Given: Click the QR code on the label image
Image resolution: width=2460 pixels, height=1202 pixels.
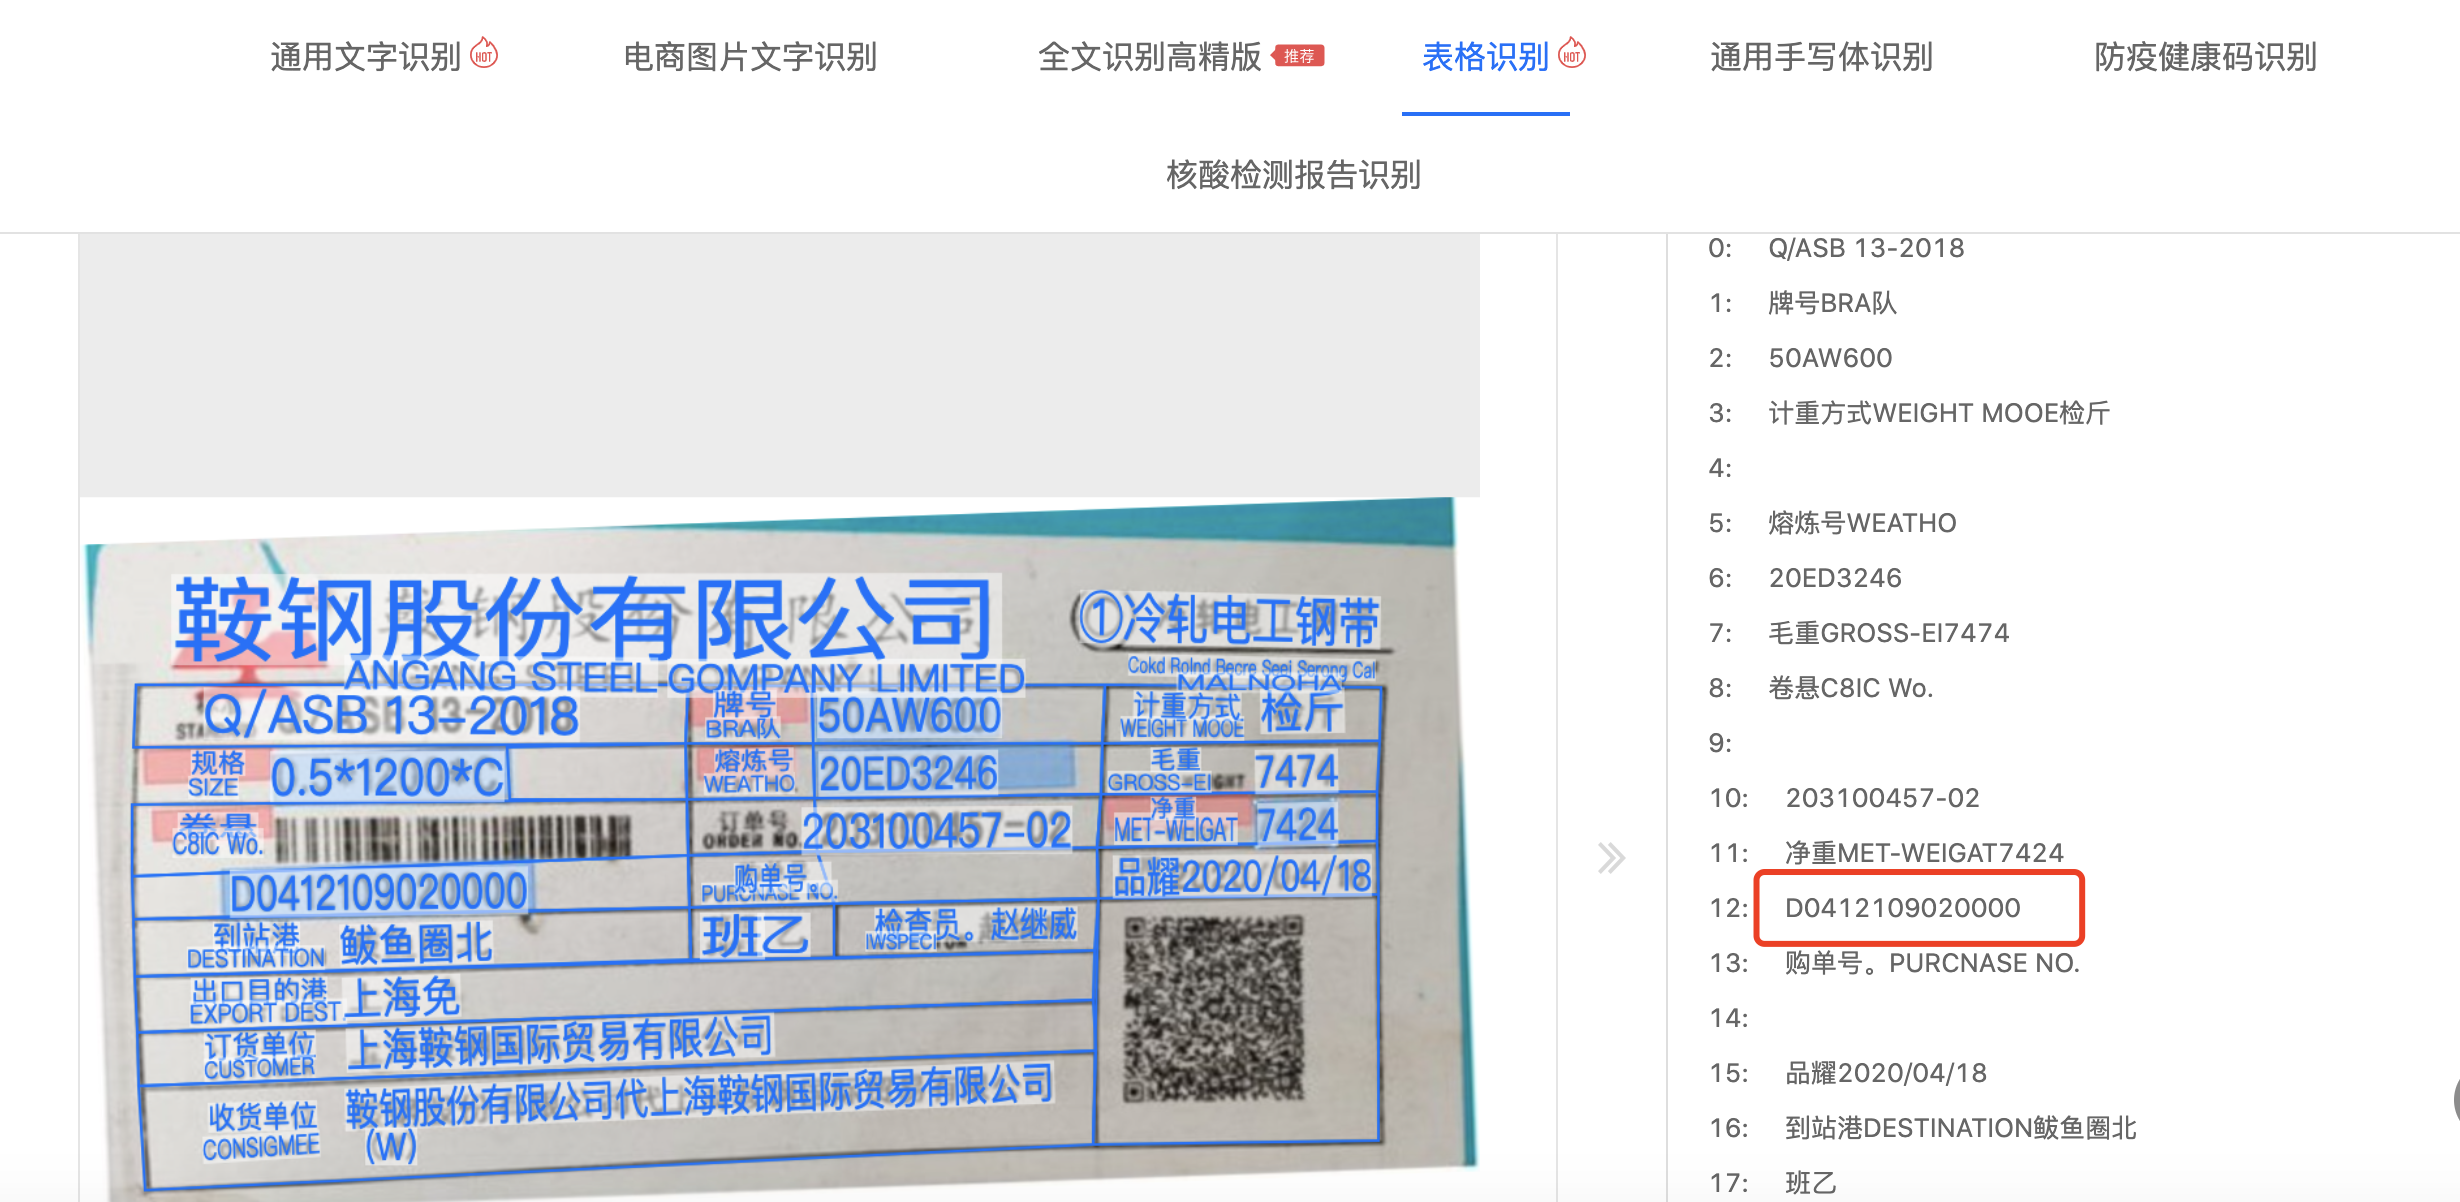Looking at the screenshot, I should pos(1213,1010).
